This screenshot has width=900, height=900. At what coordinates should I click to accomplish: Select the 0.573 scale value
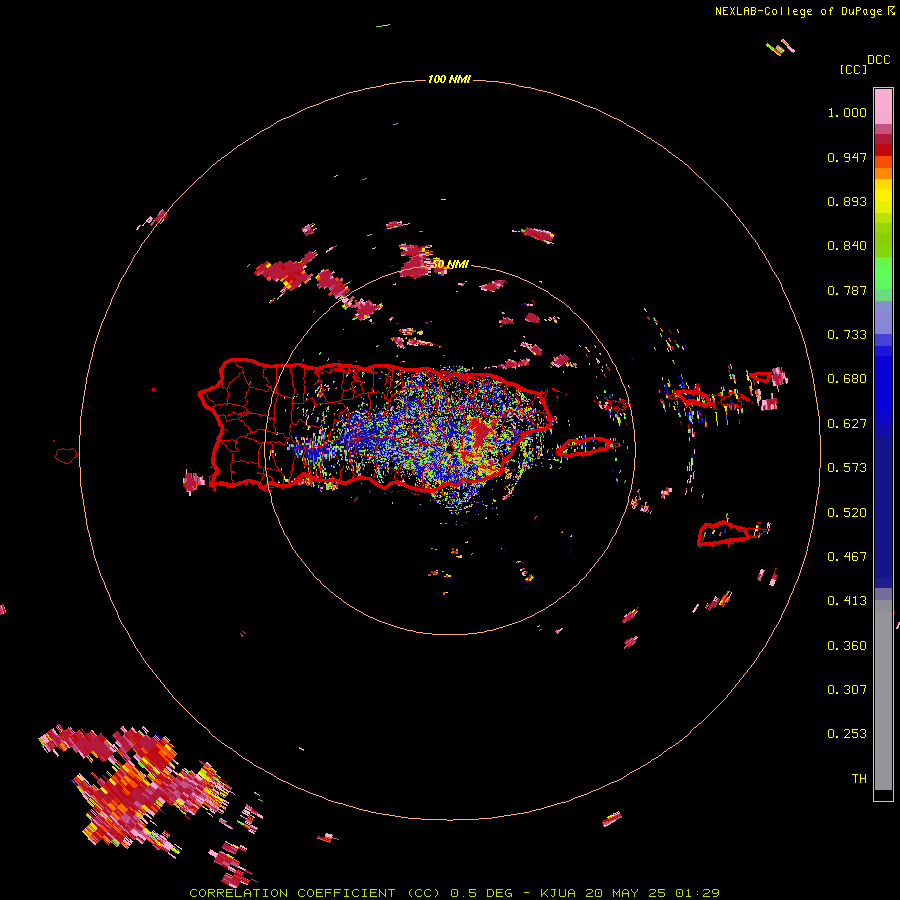(847, 468)
